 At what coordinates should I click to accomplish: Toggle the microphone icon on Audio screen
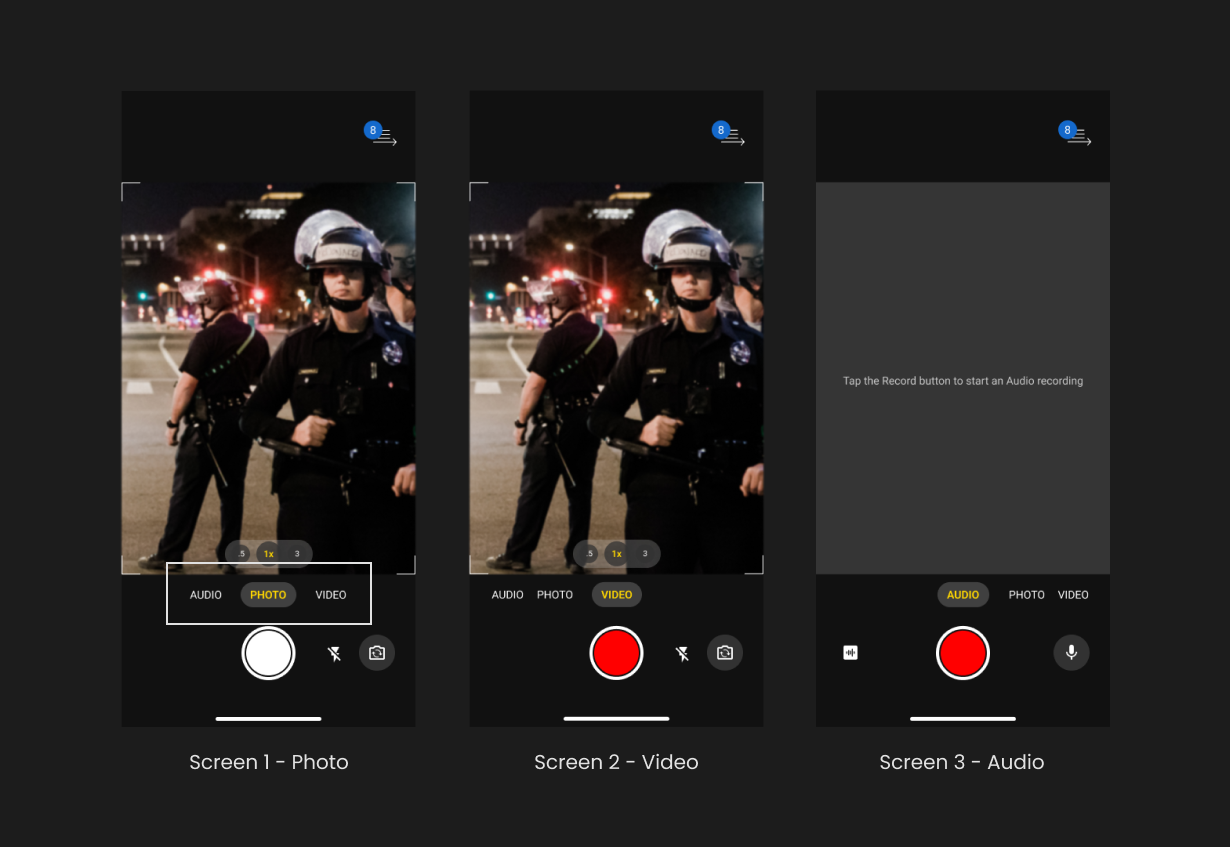tap(1071, 653)
